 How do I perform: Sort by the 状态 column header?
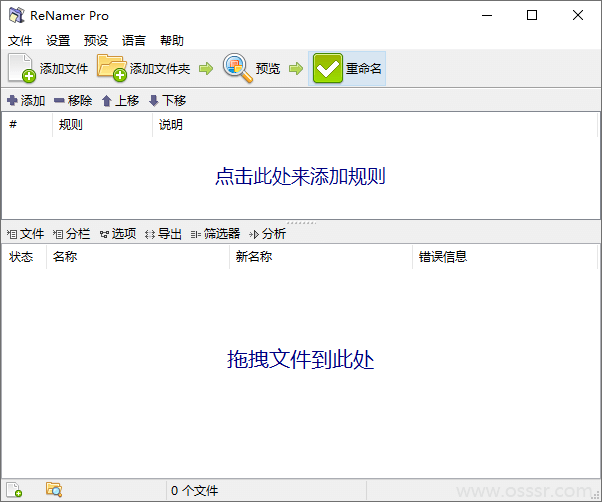point(24,256)
